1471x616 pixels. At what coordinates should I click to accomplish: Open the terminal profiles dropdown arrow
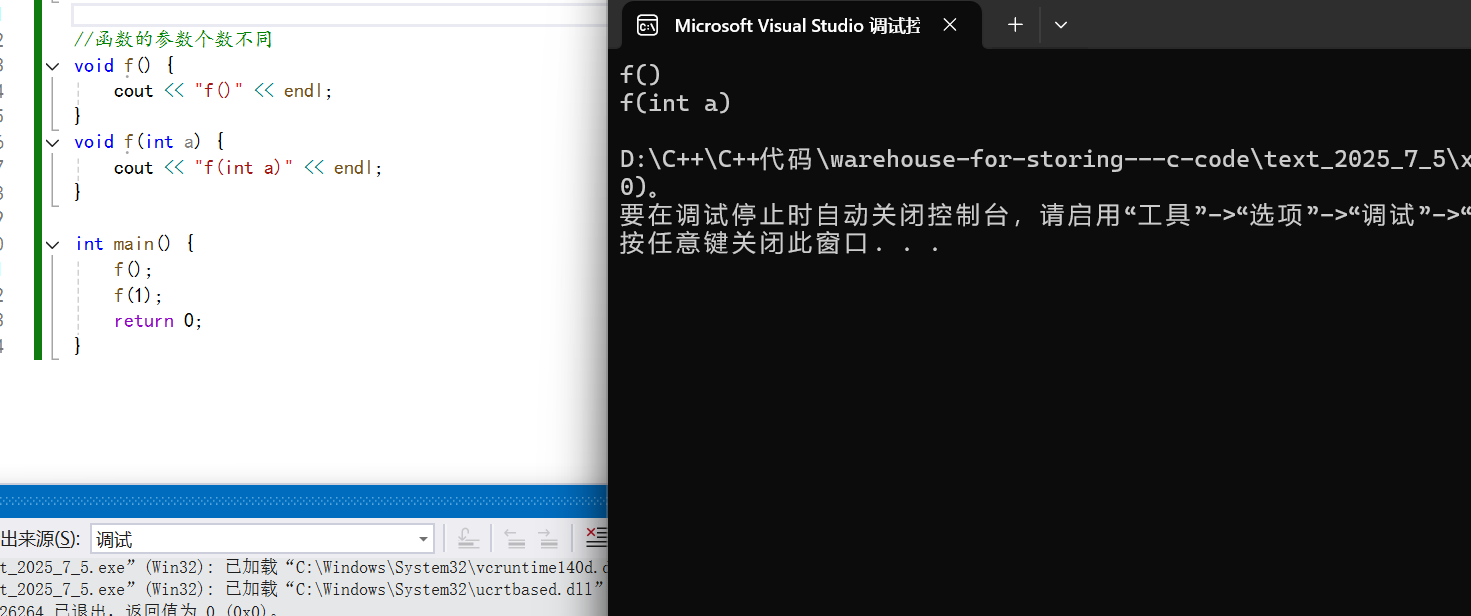coord(1061,25)
